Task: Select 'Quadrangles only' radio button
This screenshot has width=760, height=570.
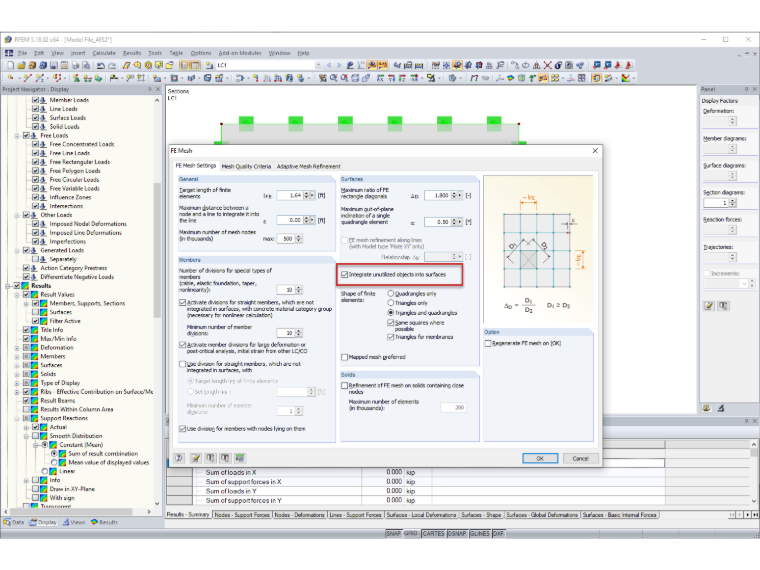Action: 391,294
